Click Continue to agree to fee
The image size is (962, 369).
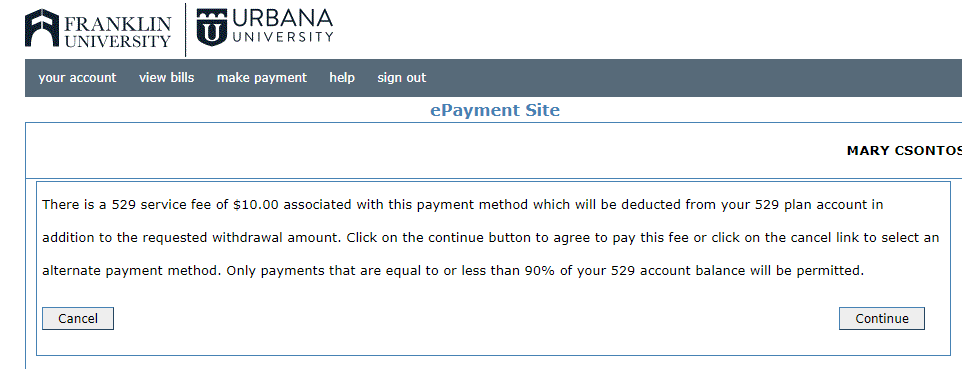882,318
